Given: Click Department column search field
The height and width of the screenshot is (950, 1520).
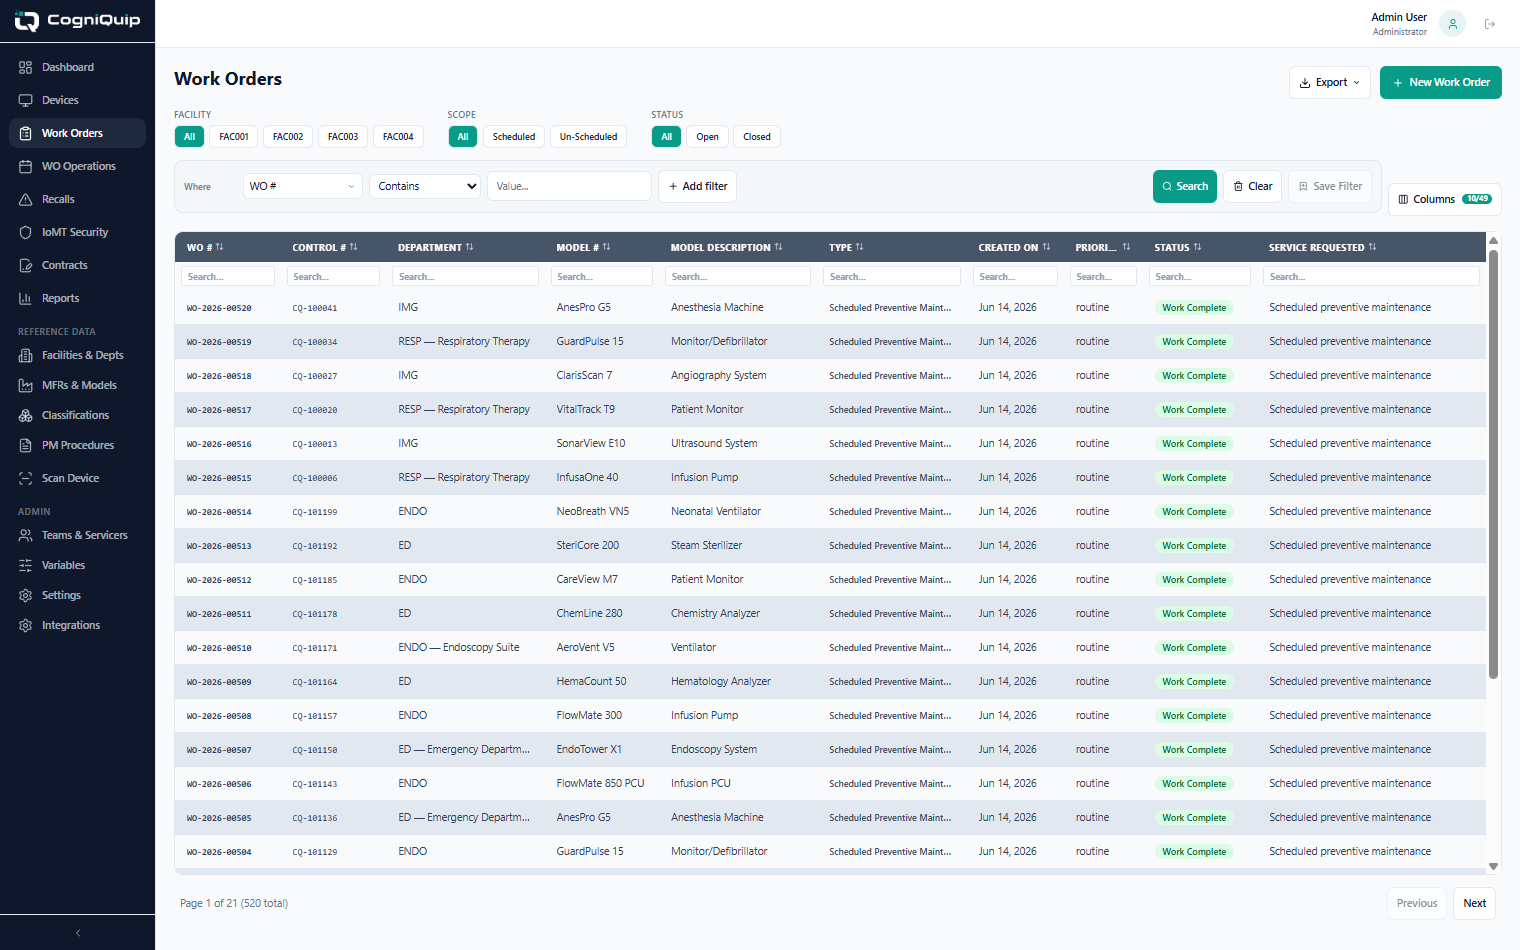Looking at the screenshot, I should coord(466,276).
